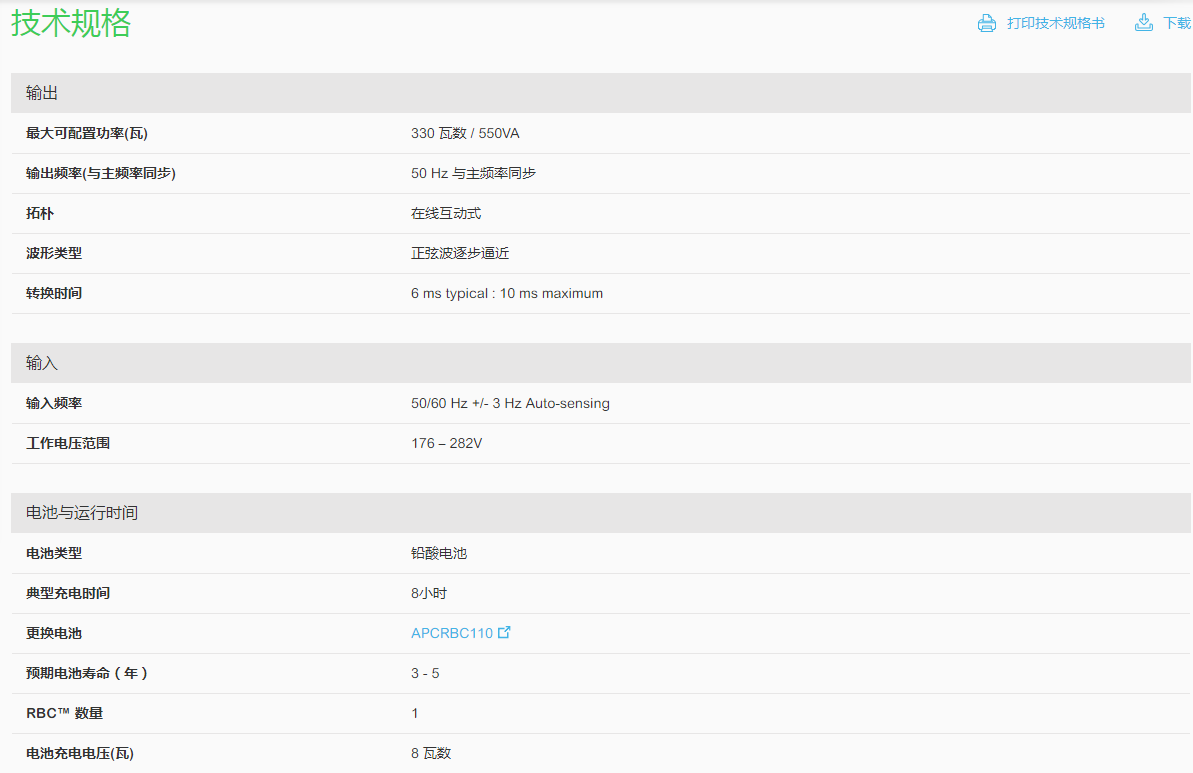Screen dimensions: 1193x773
Task: Click the 176 – 282V voltage range value
Action: (x=446, y=443)
